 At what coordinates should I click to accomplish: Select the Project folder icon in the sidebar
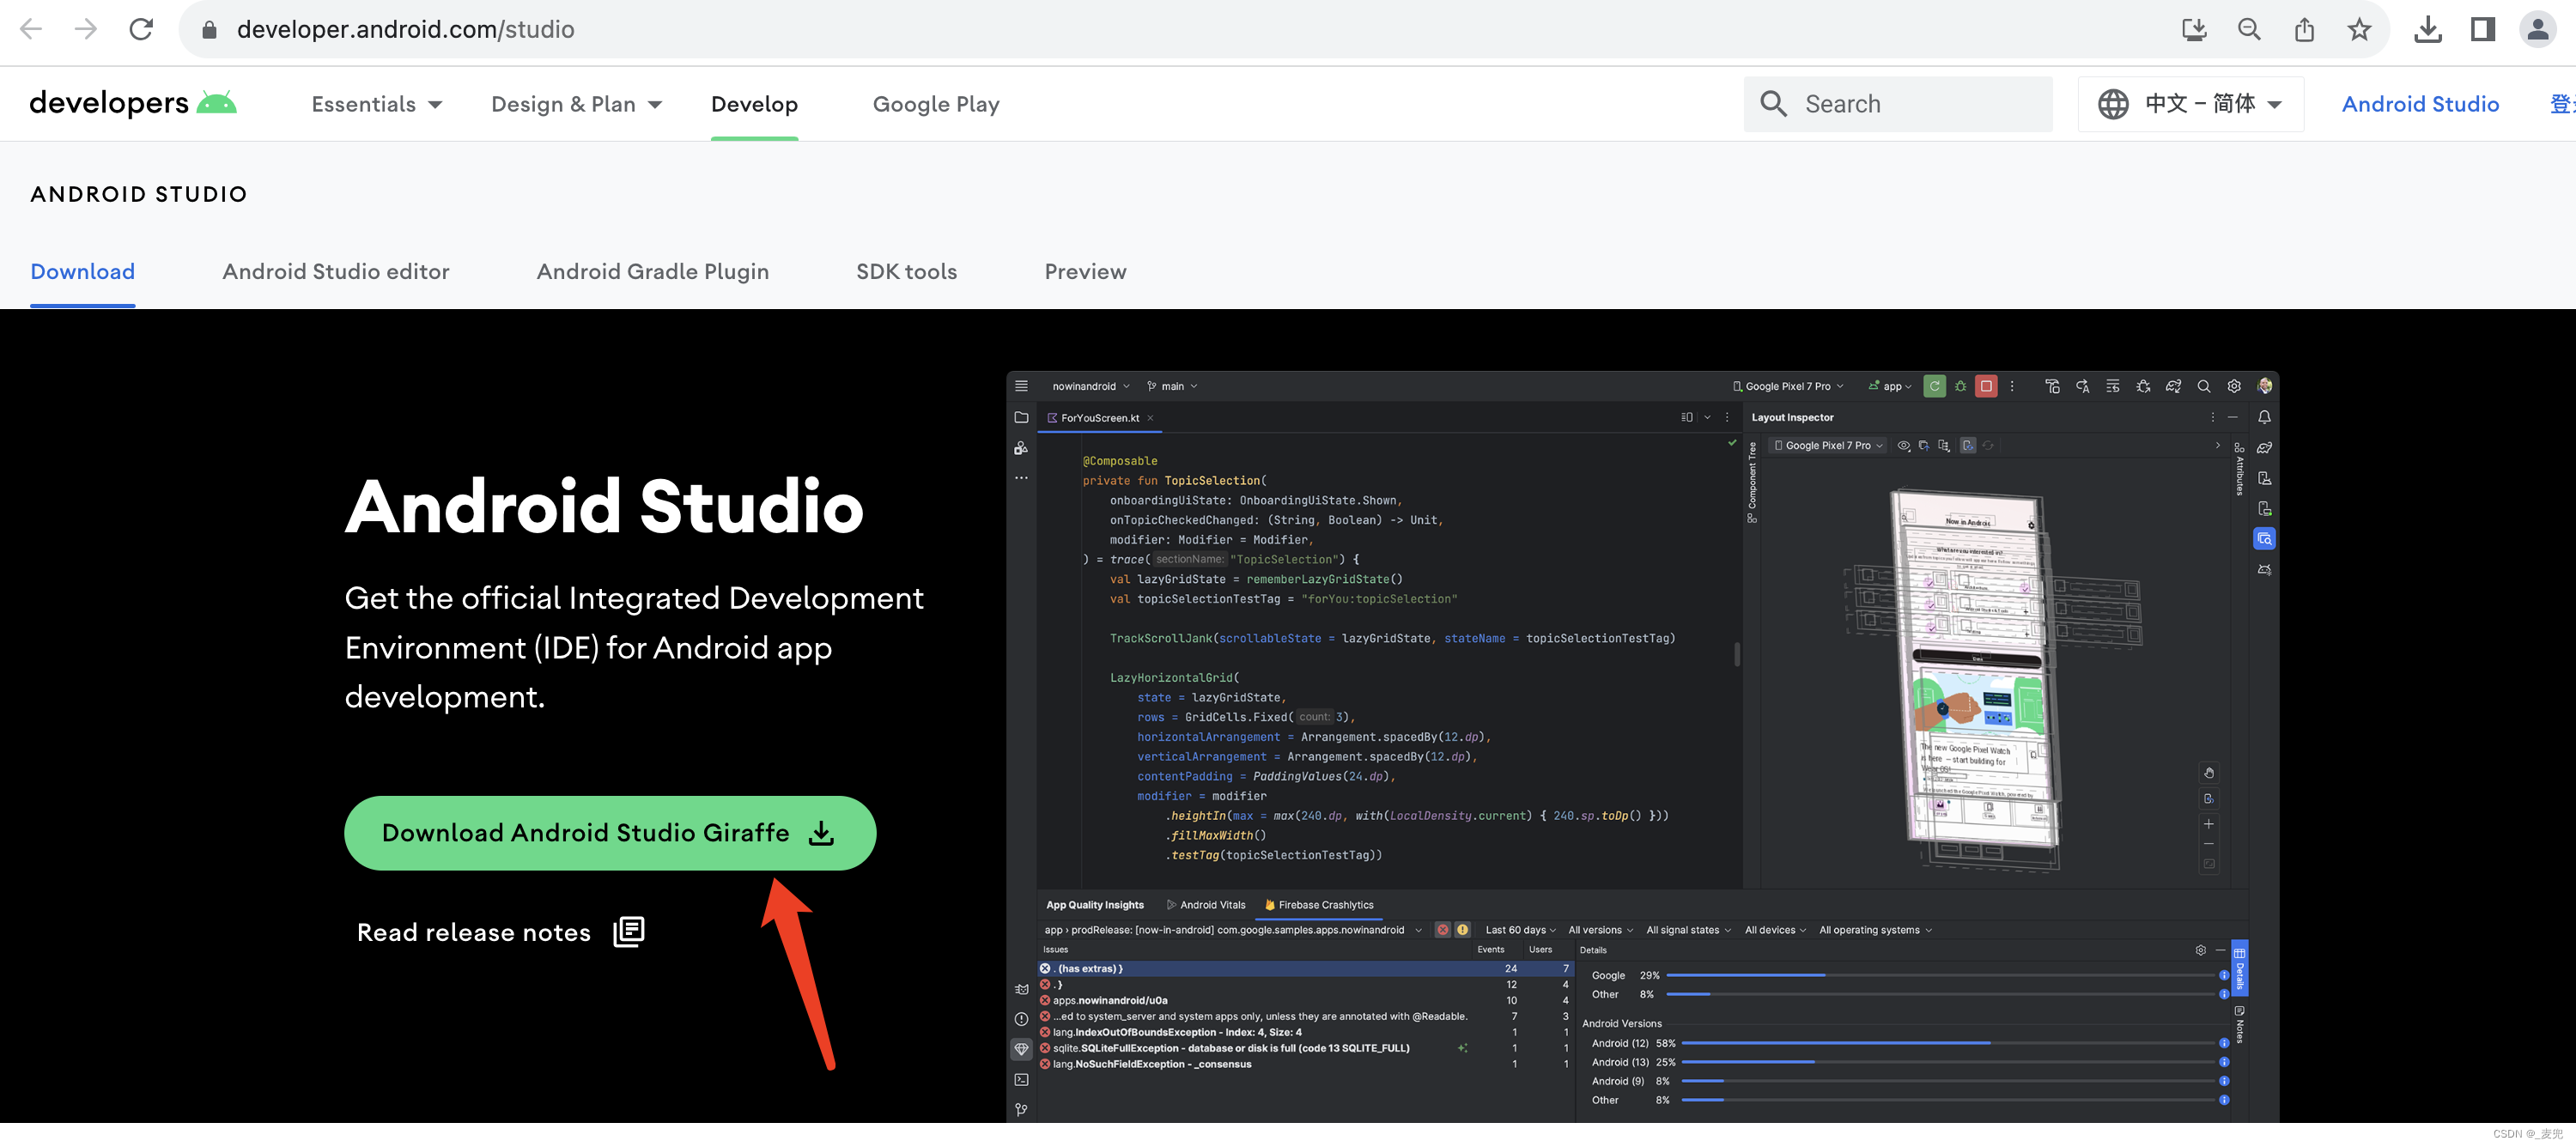(x=1021, y=418)
